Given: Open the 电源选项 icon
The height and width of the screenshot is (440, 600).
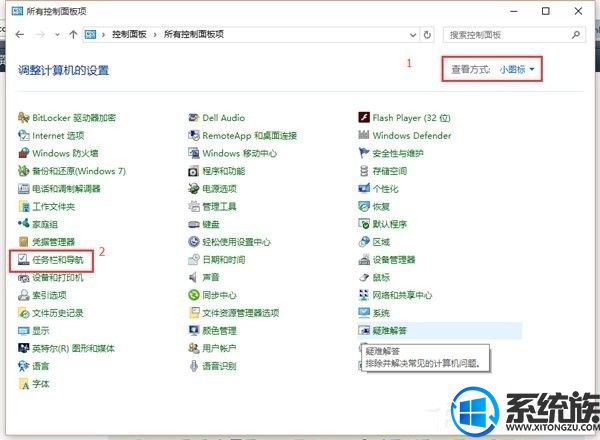Looking at the screenshot, I should [x=194, y=189].
